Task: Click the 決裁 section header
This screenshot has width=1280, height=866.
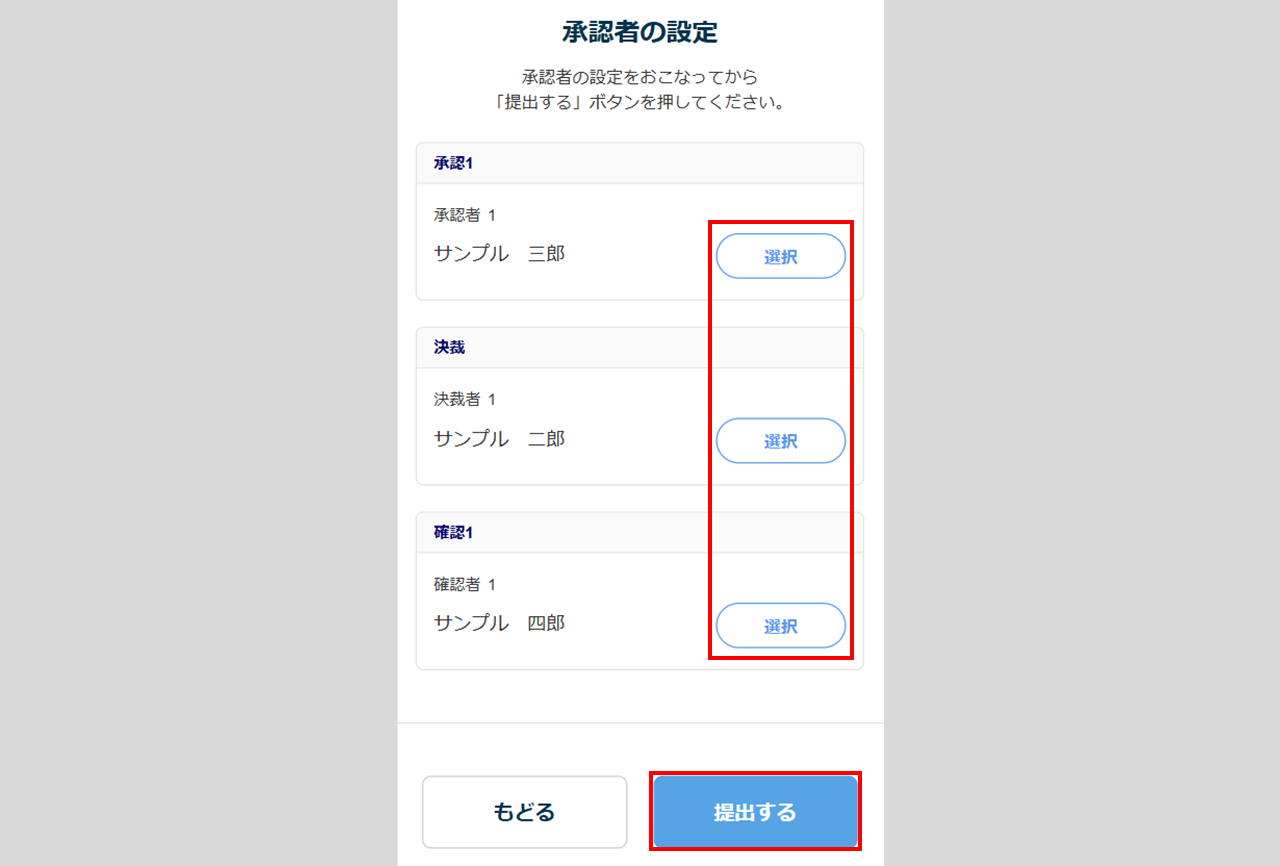Action: (449, 348)
